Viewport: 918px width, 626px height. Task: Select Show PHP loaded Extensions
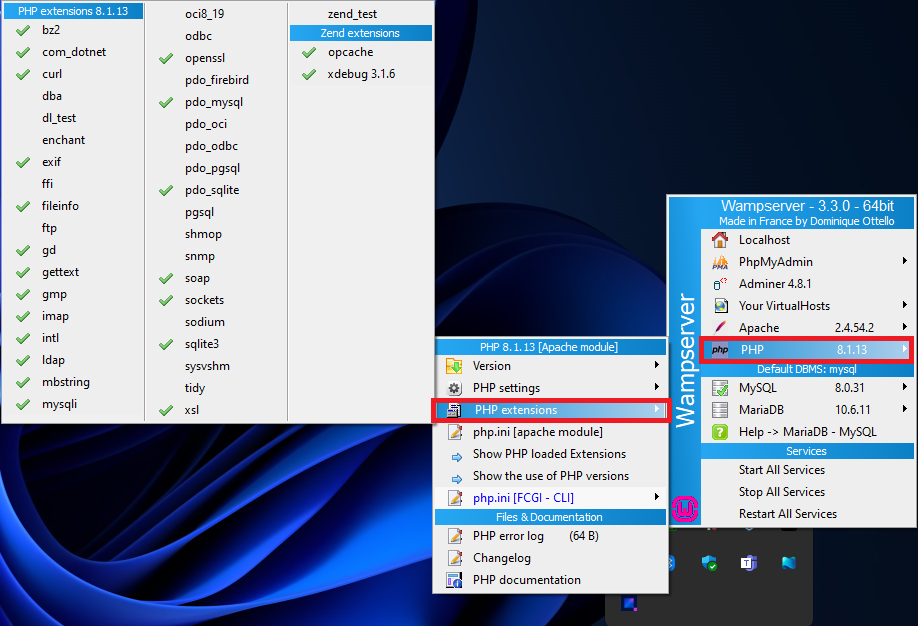click(551, 454)
